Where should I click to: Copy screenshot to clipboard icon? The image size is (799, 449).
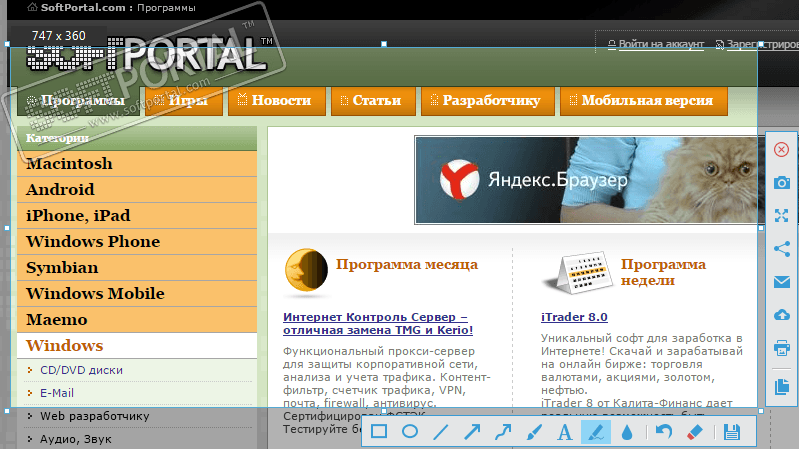[782, 386]
